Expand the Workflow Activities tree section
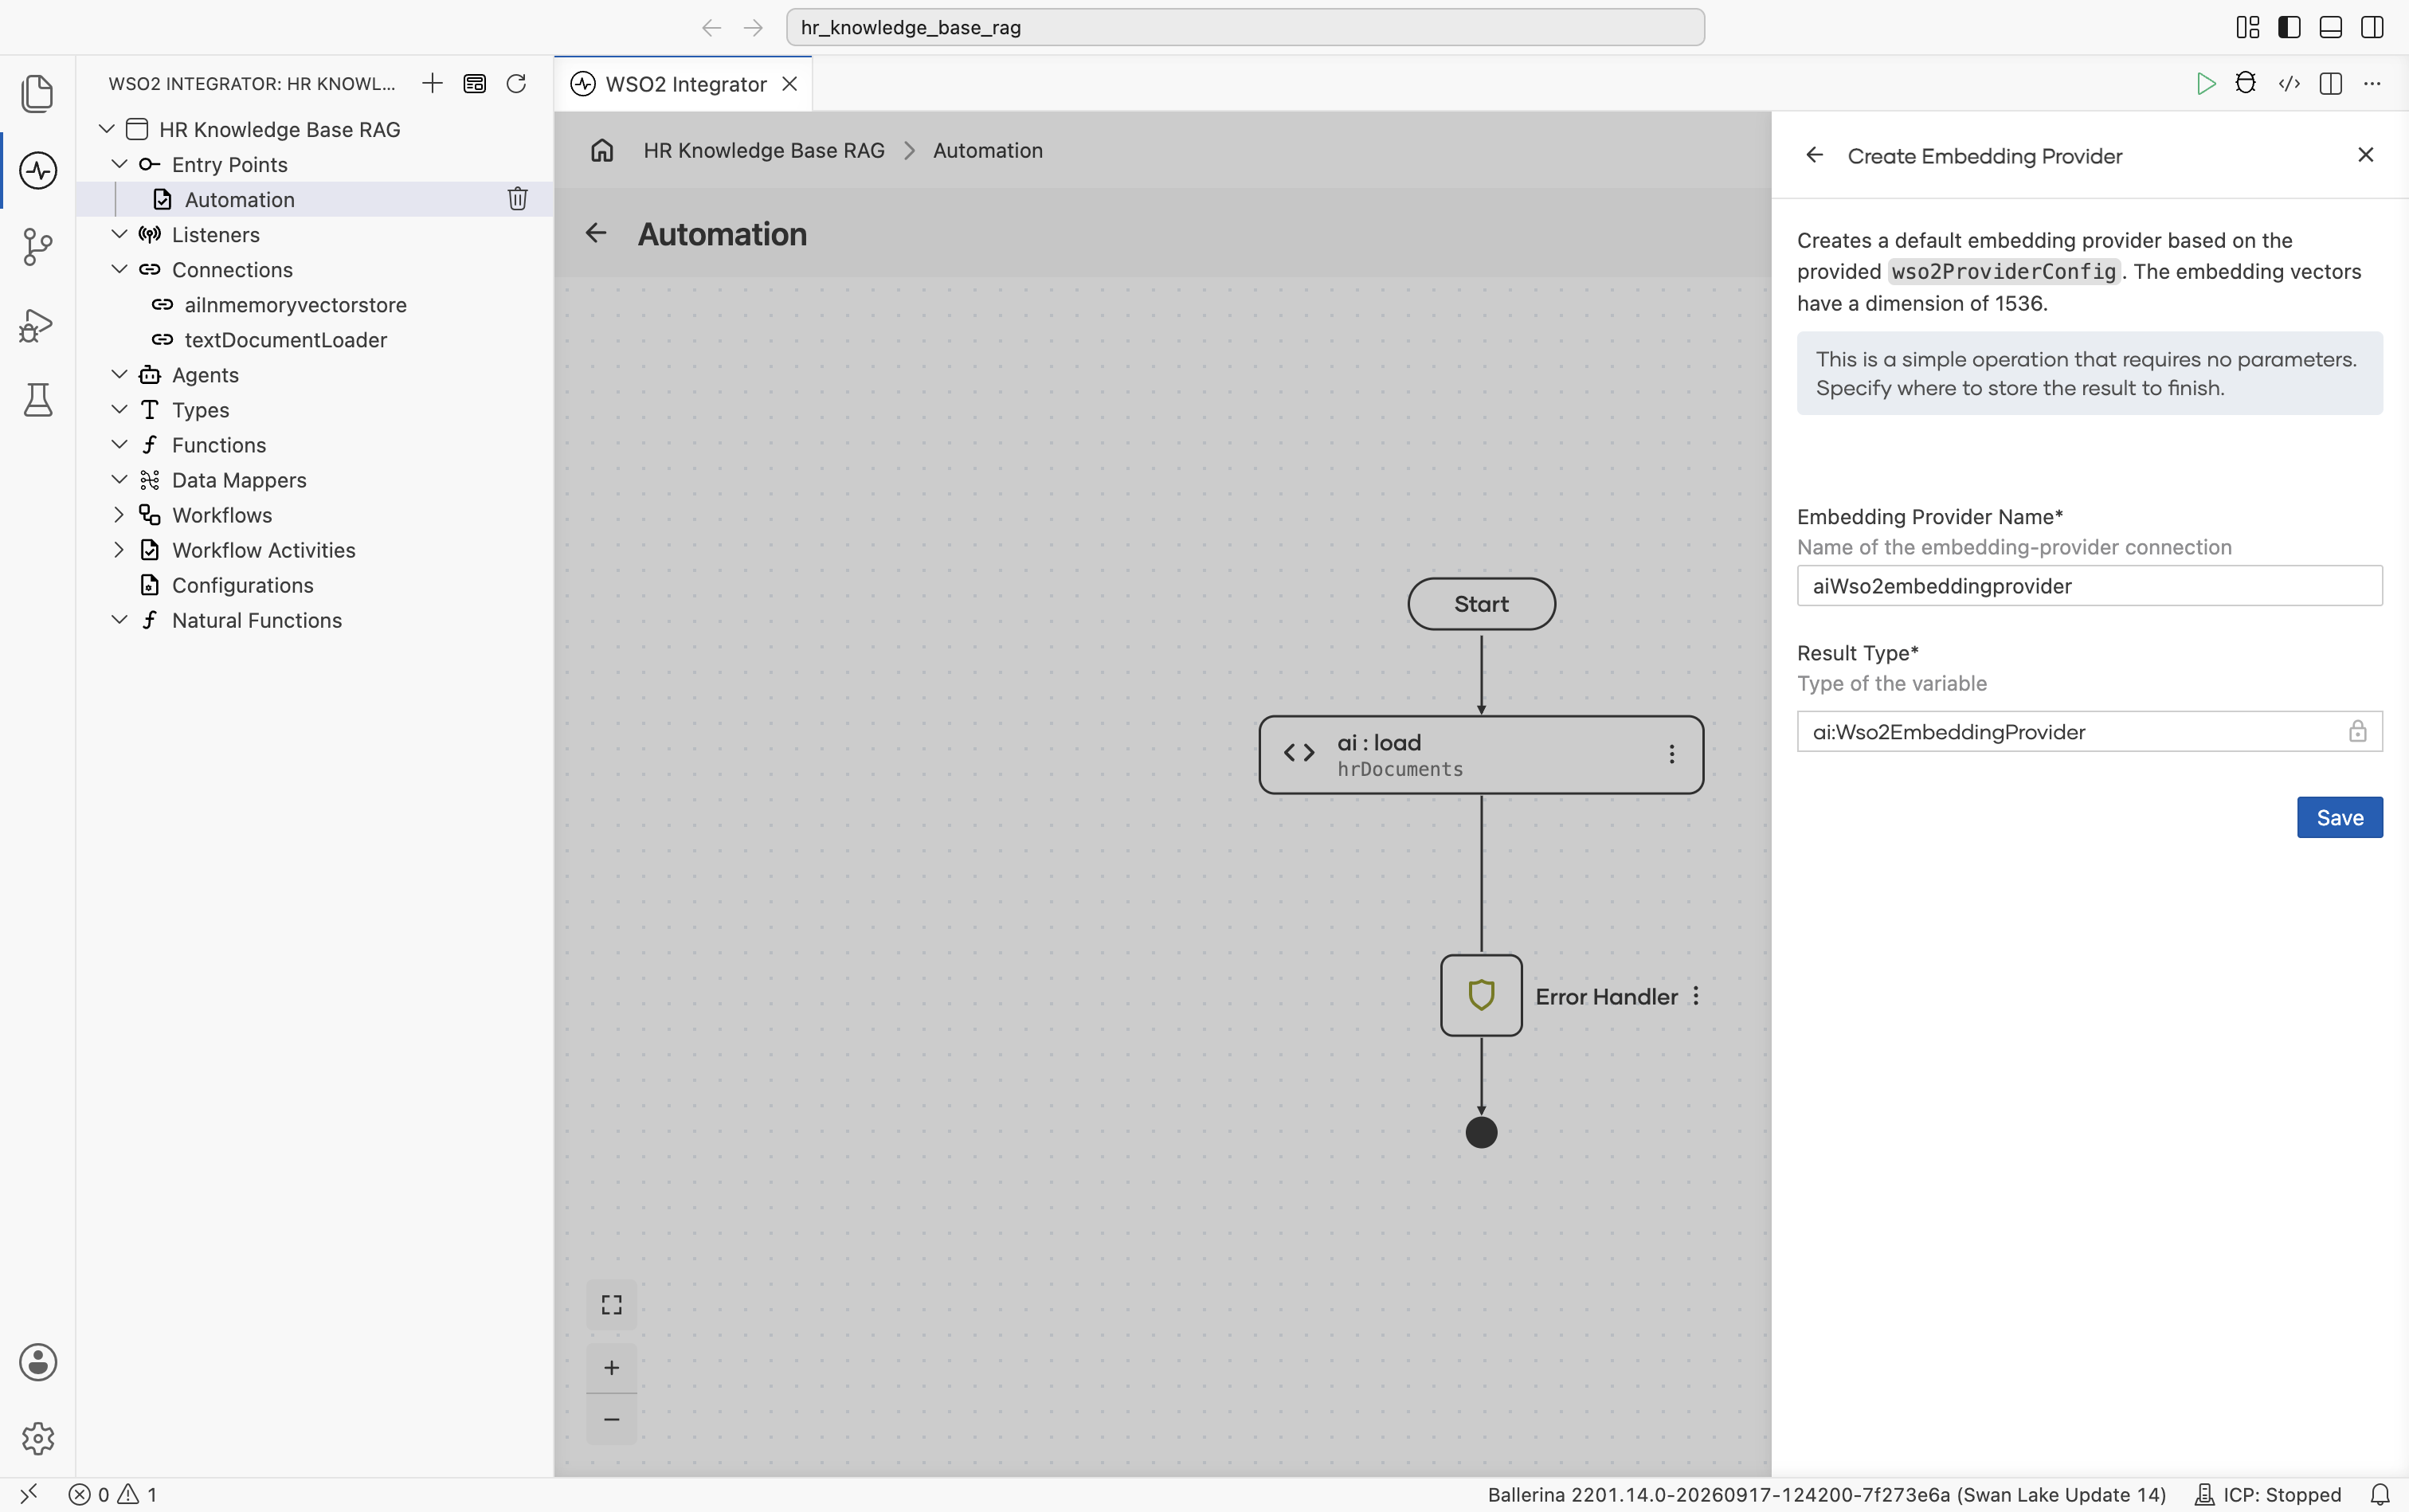Image resolution: width=2409 pixels, height=1512 pixels. tap(119, 549)
